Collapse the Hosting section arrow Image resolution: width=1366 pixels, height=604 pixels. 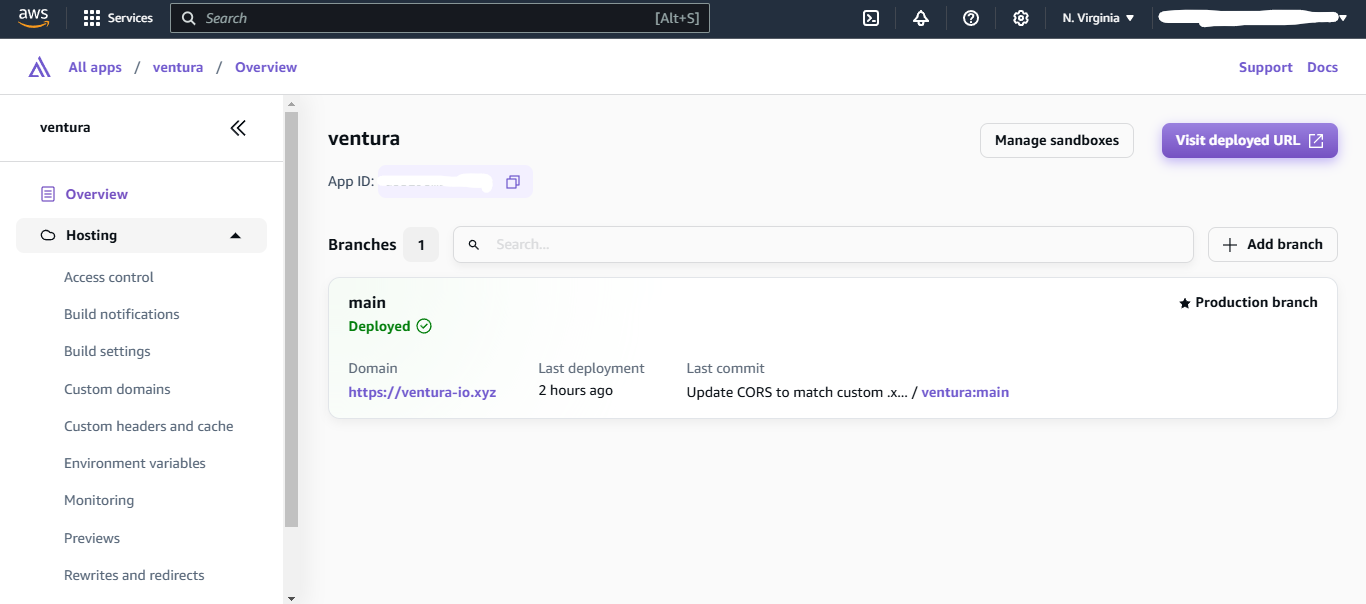(x=236, y=236)
